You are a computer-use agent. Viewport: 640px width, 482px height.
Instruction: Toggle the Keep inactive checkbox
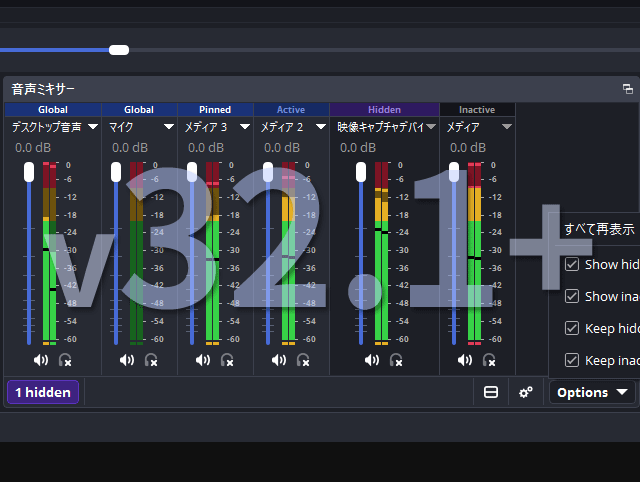(x=572, y=360)
